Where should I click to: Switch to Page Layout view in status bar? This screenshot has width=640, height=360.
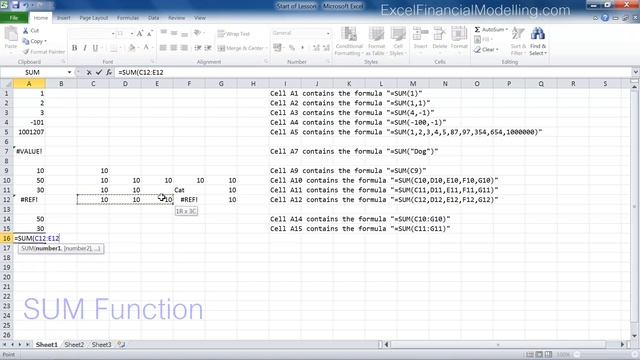coord(539,355)
